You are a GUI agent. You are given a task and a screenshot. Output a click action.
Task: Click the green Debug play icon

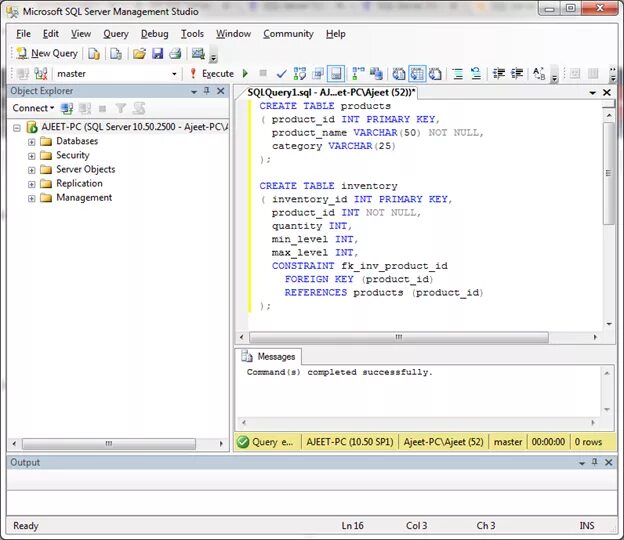[x=245, y=74]
